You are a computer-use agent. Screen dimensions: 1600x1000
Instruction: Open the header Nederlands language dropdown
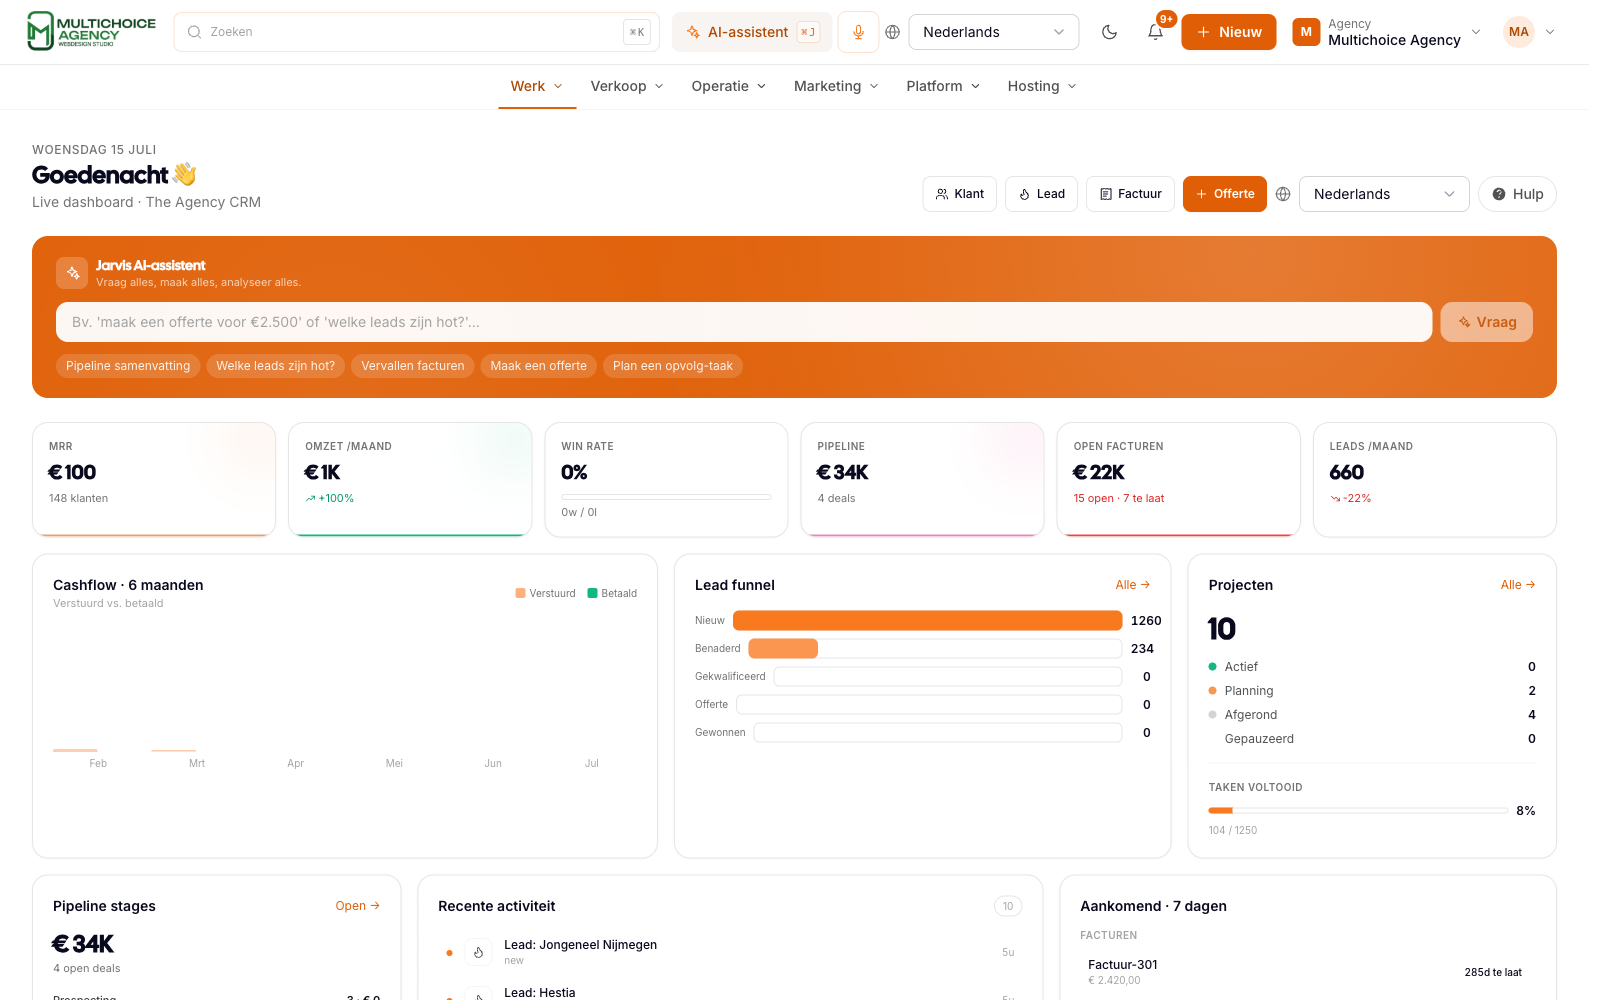(x=994, y=32)
